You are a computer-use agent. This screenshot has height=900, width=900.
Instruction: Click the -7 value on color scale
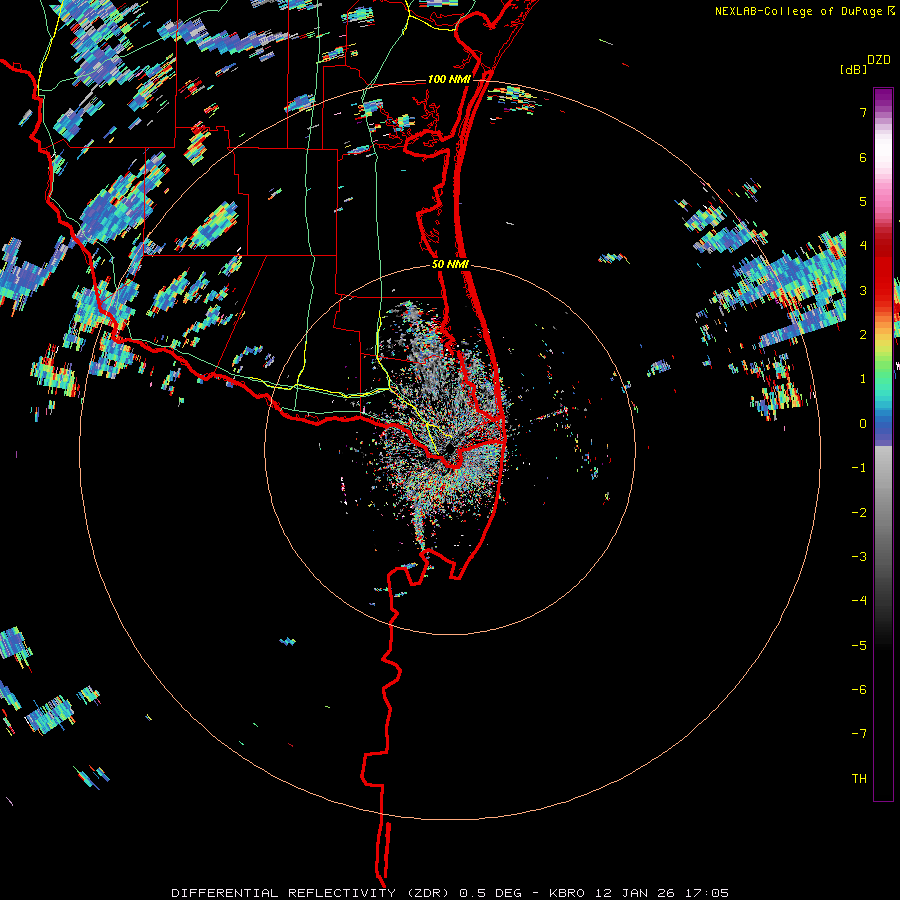859,734
